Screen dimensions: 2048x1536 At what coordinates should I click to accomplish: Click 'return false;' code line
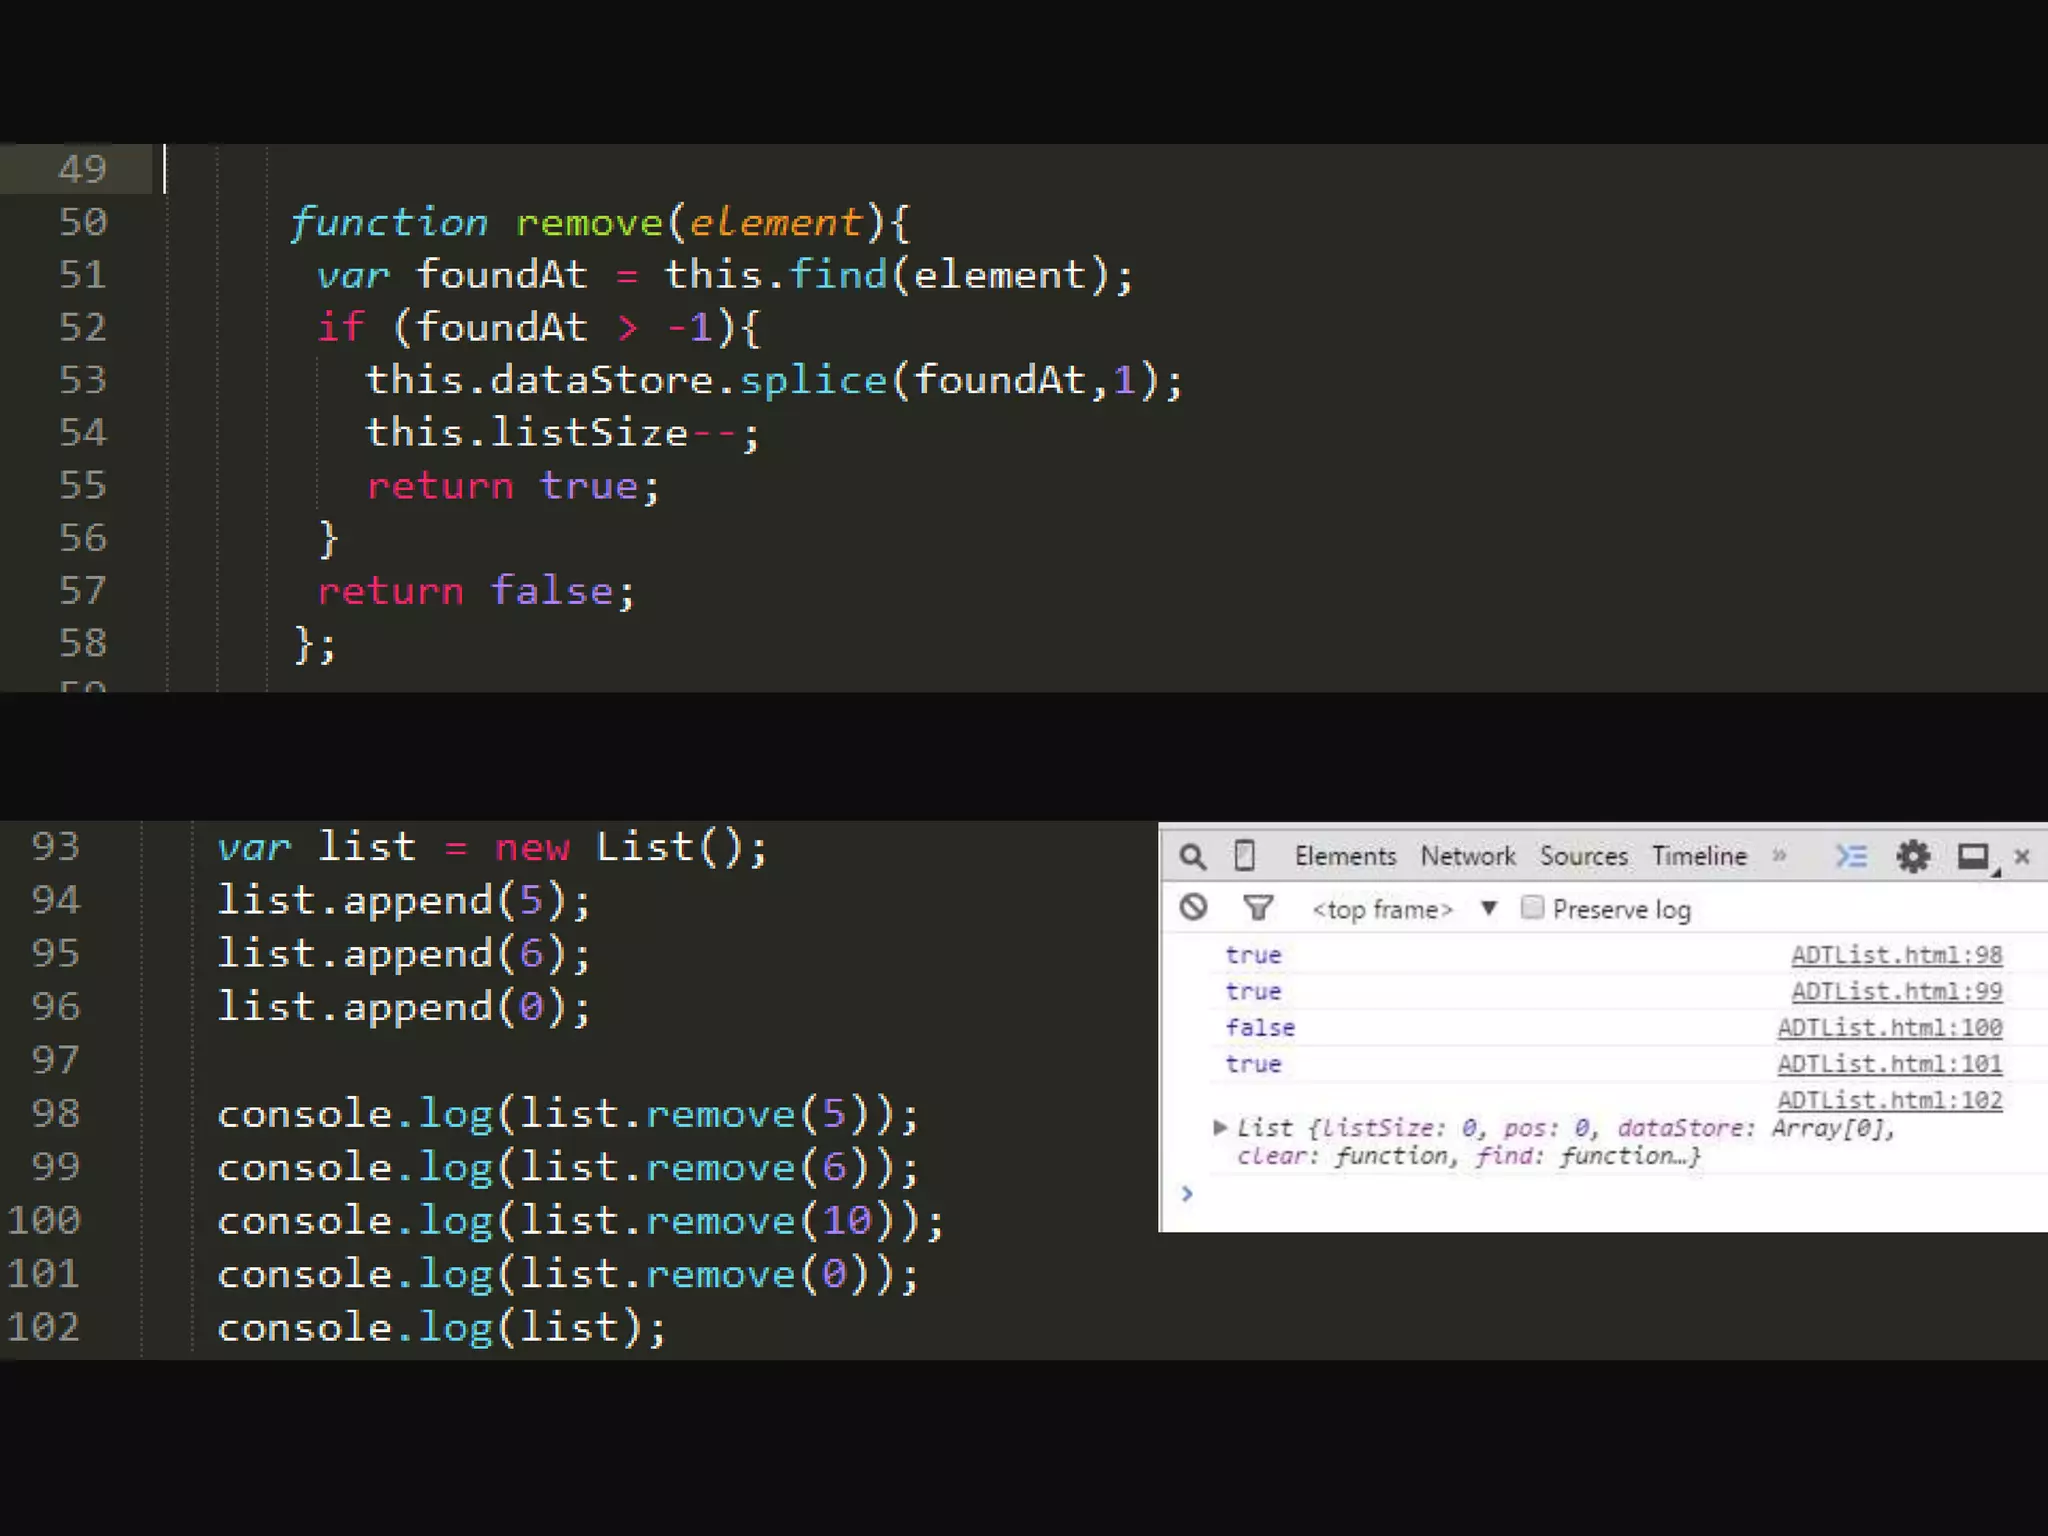476,591
